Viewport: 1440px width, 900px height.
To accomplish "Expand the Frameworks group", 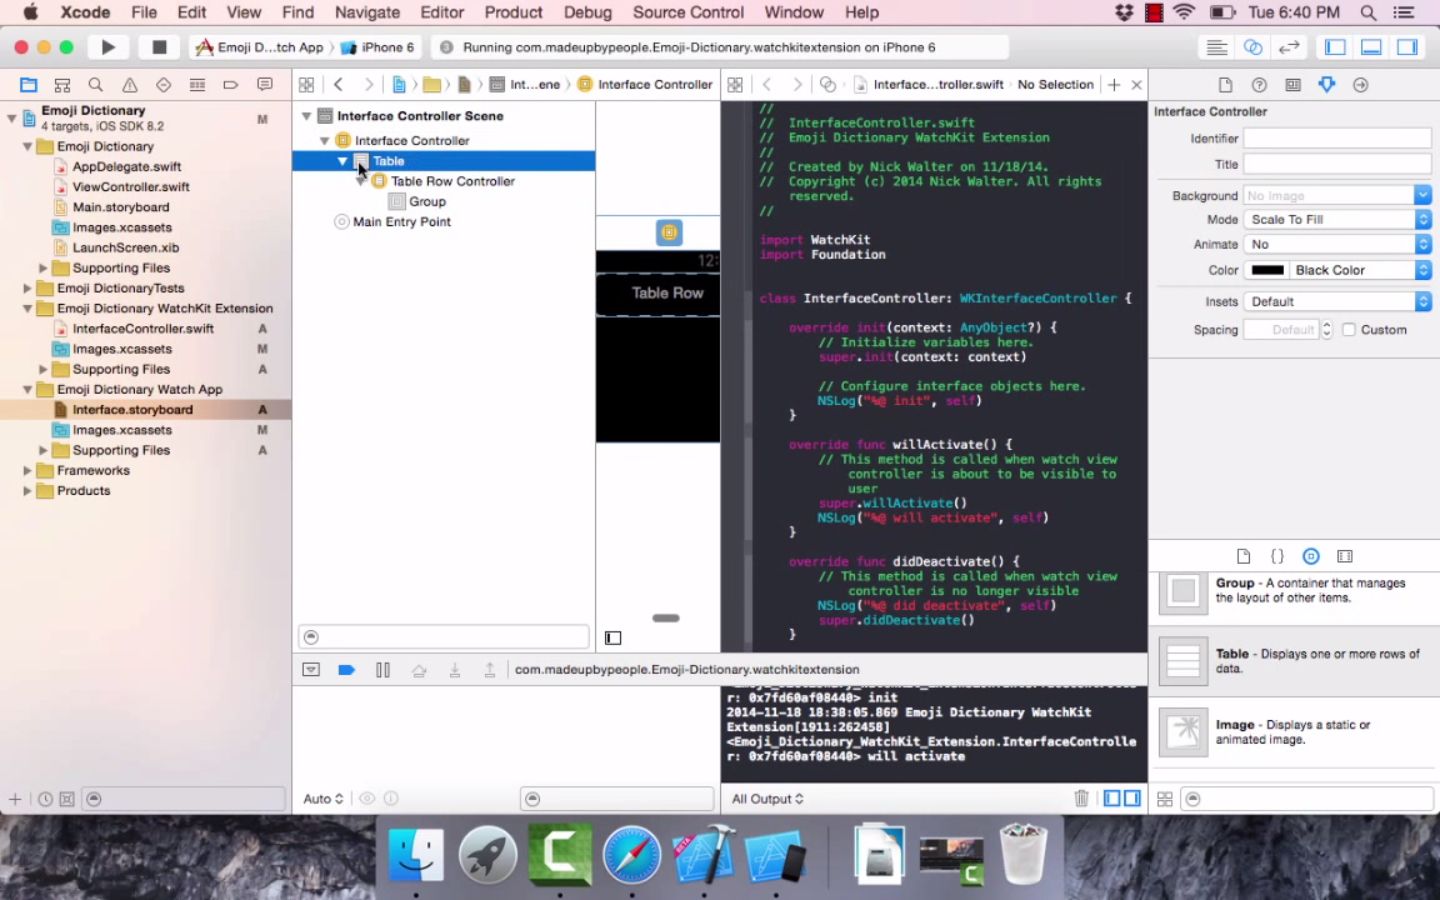I will coord(27,471).
